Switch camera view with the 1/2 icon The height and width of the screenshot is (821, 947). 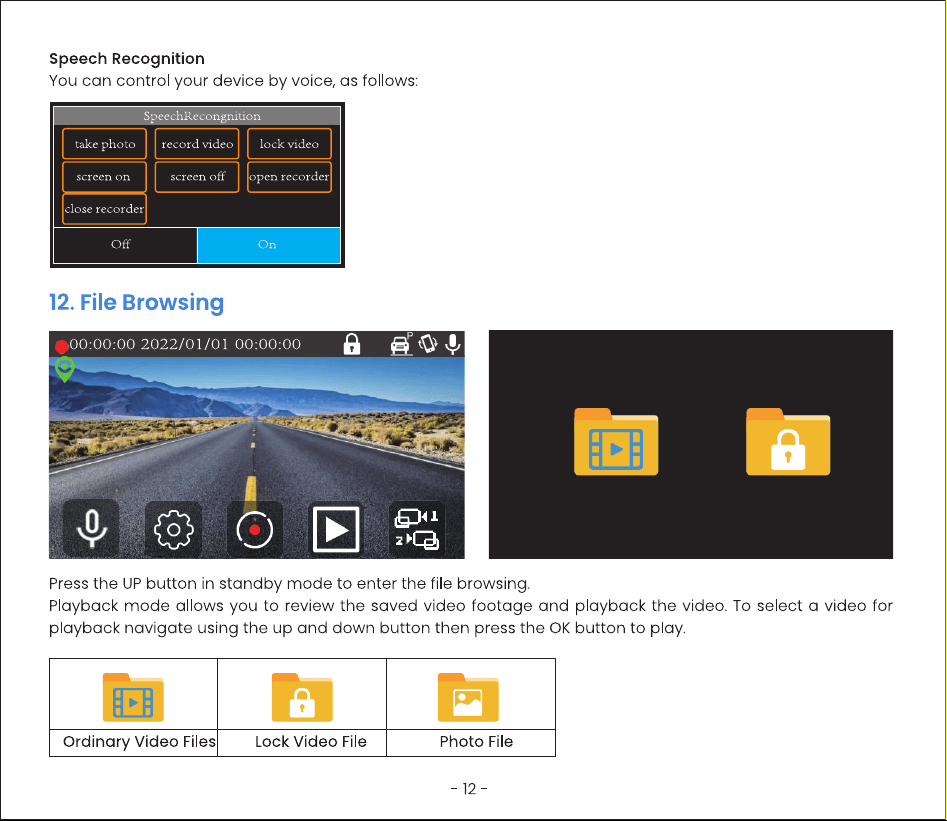click(x=417, y=529)
